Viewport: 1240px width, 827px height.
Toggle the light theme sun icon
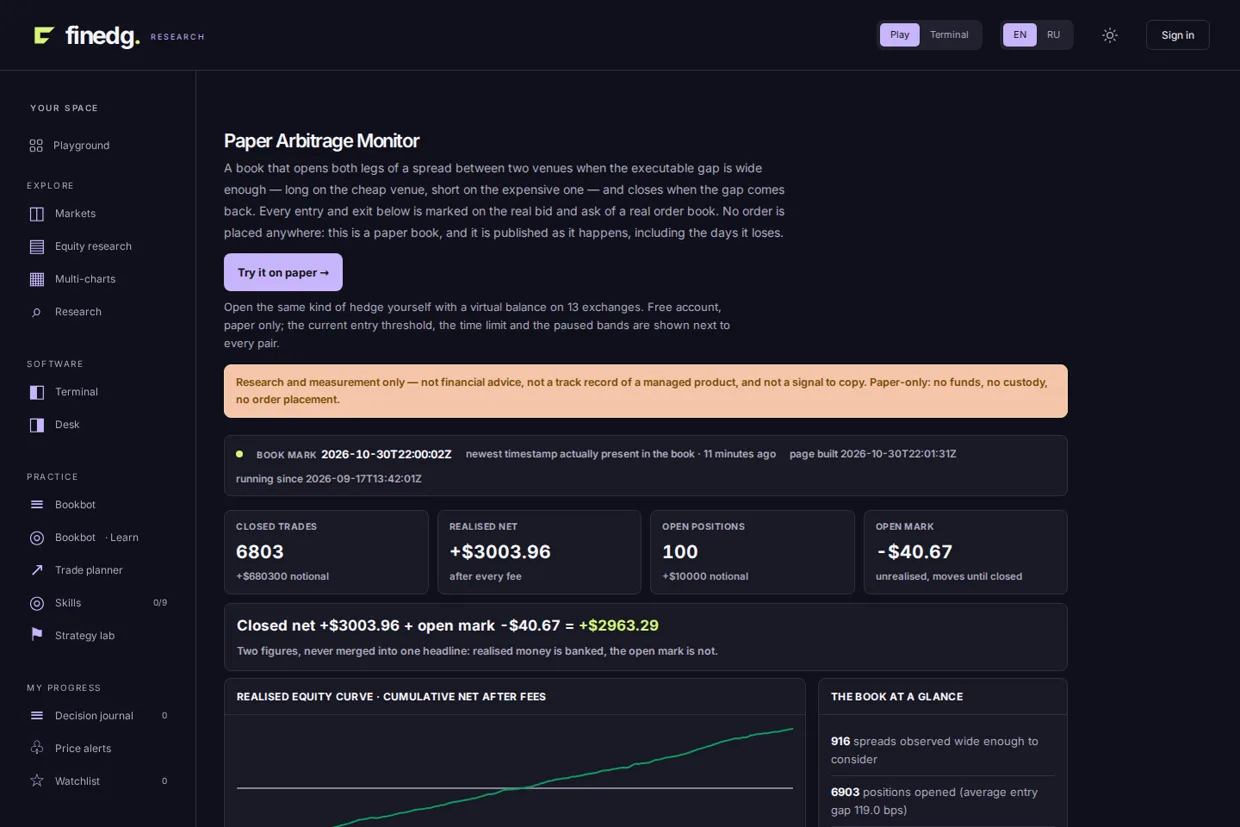1110,35
